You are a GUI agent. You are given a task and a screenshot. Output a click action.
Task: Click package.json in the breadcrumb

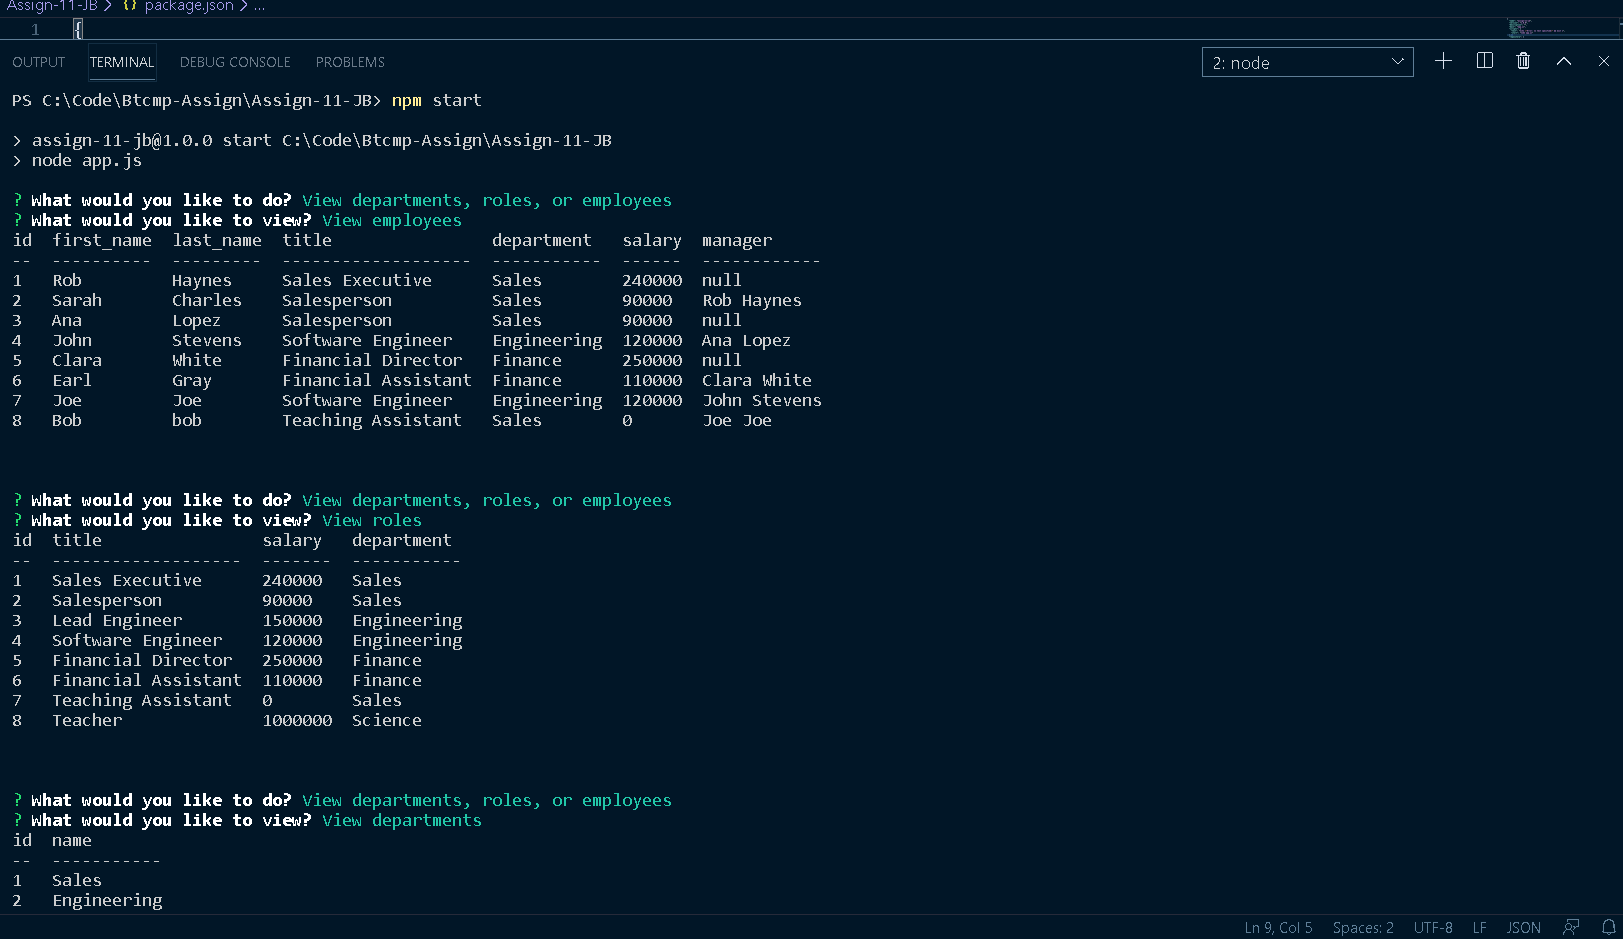tap(188, 6)
